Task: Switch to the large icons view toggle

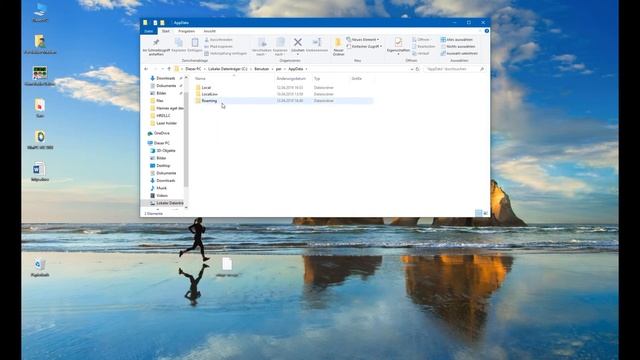Action: pos(486,213)
